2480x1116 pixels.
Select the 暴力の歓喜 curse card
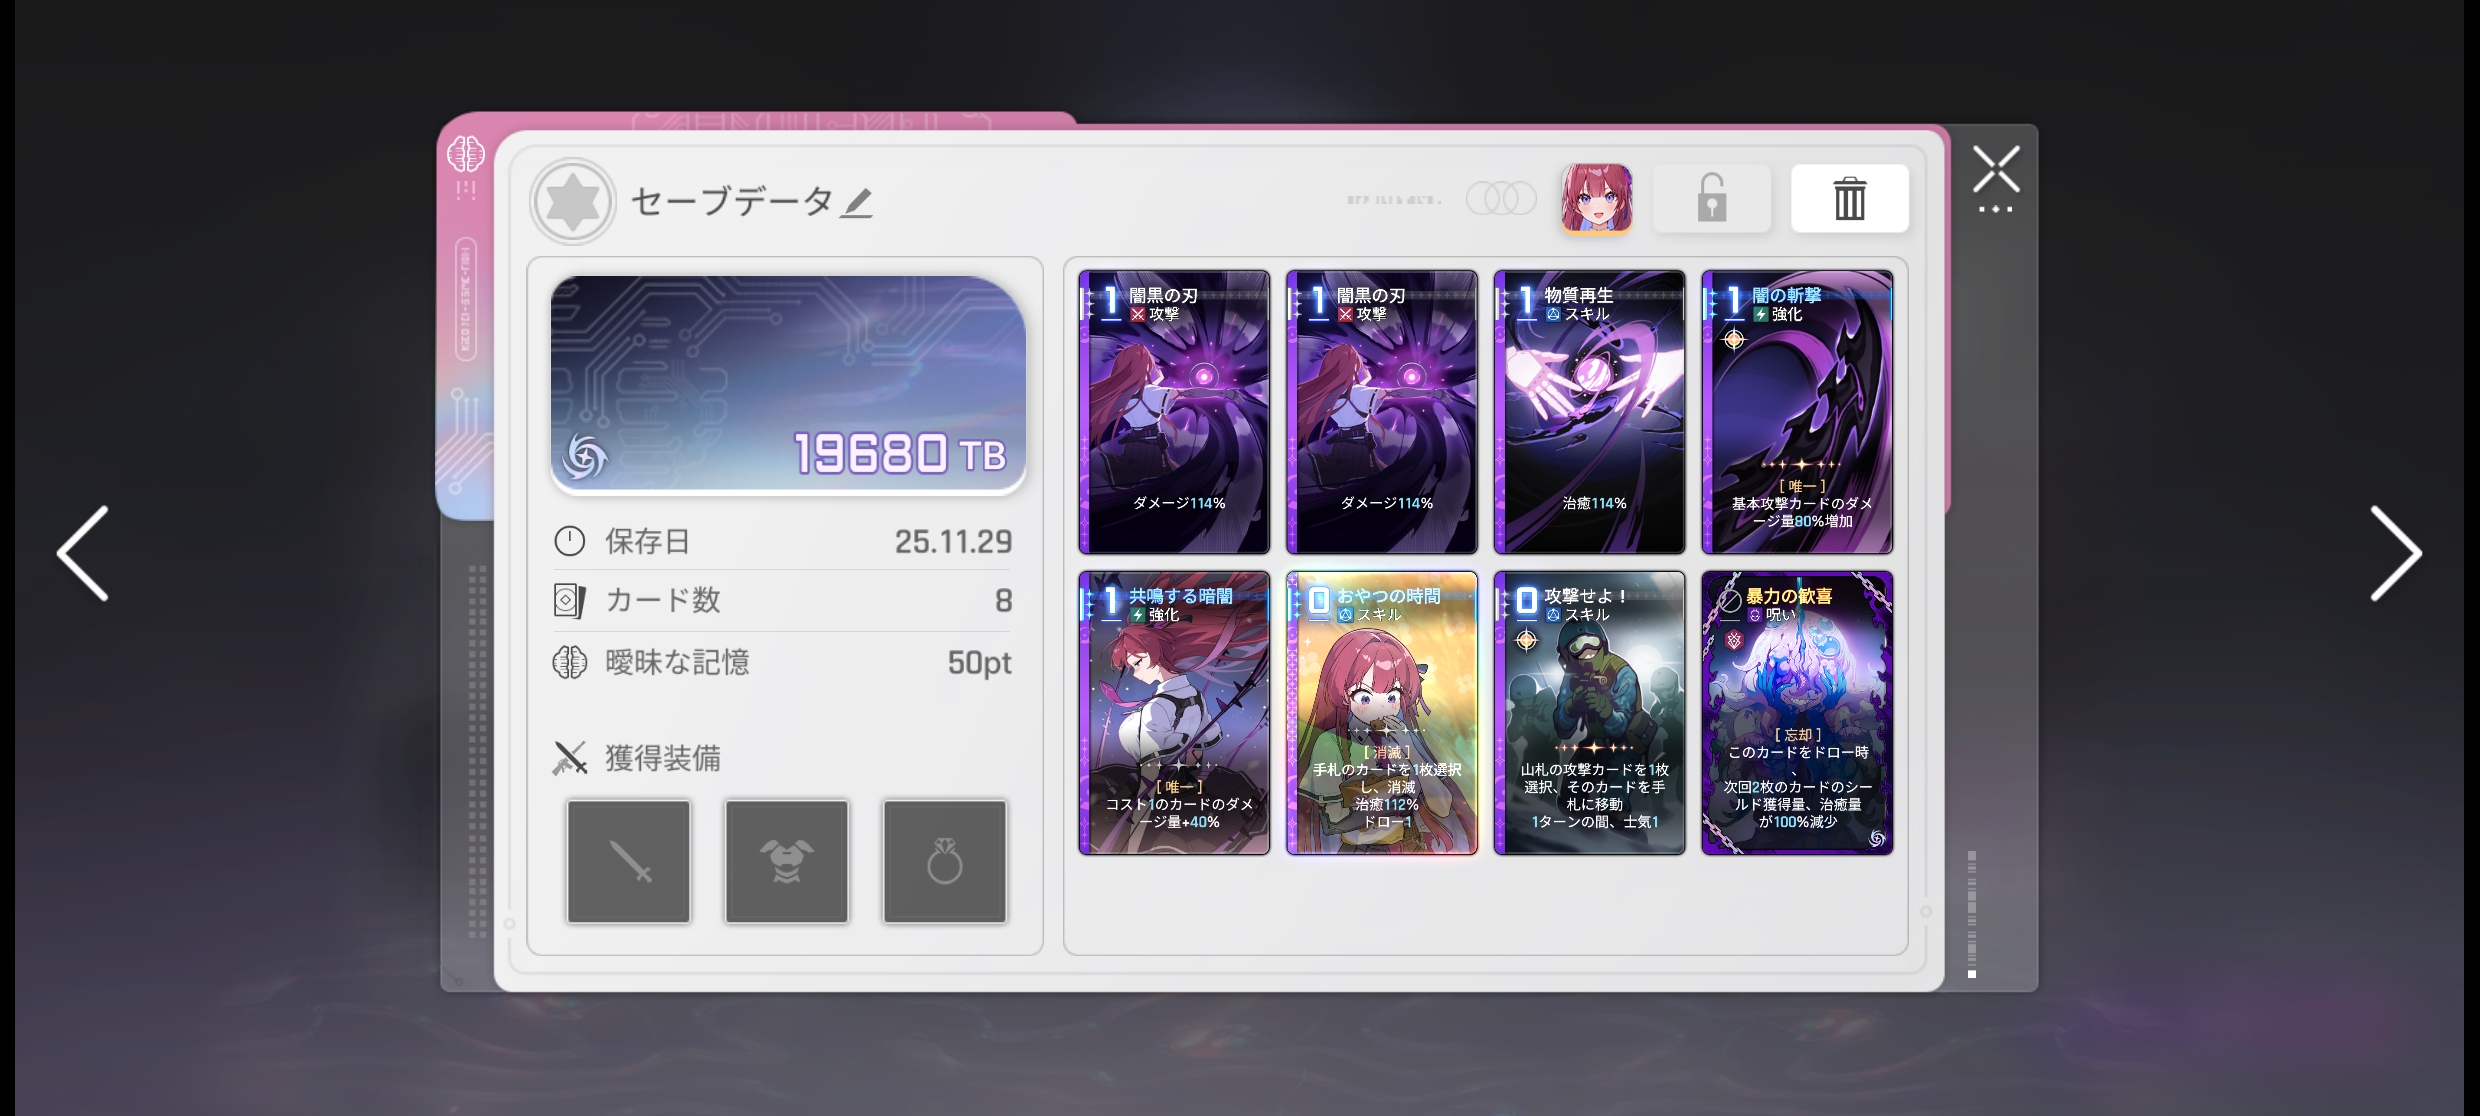(x=1797, y=713)
